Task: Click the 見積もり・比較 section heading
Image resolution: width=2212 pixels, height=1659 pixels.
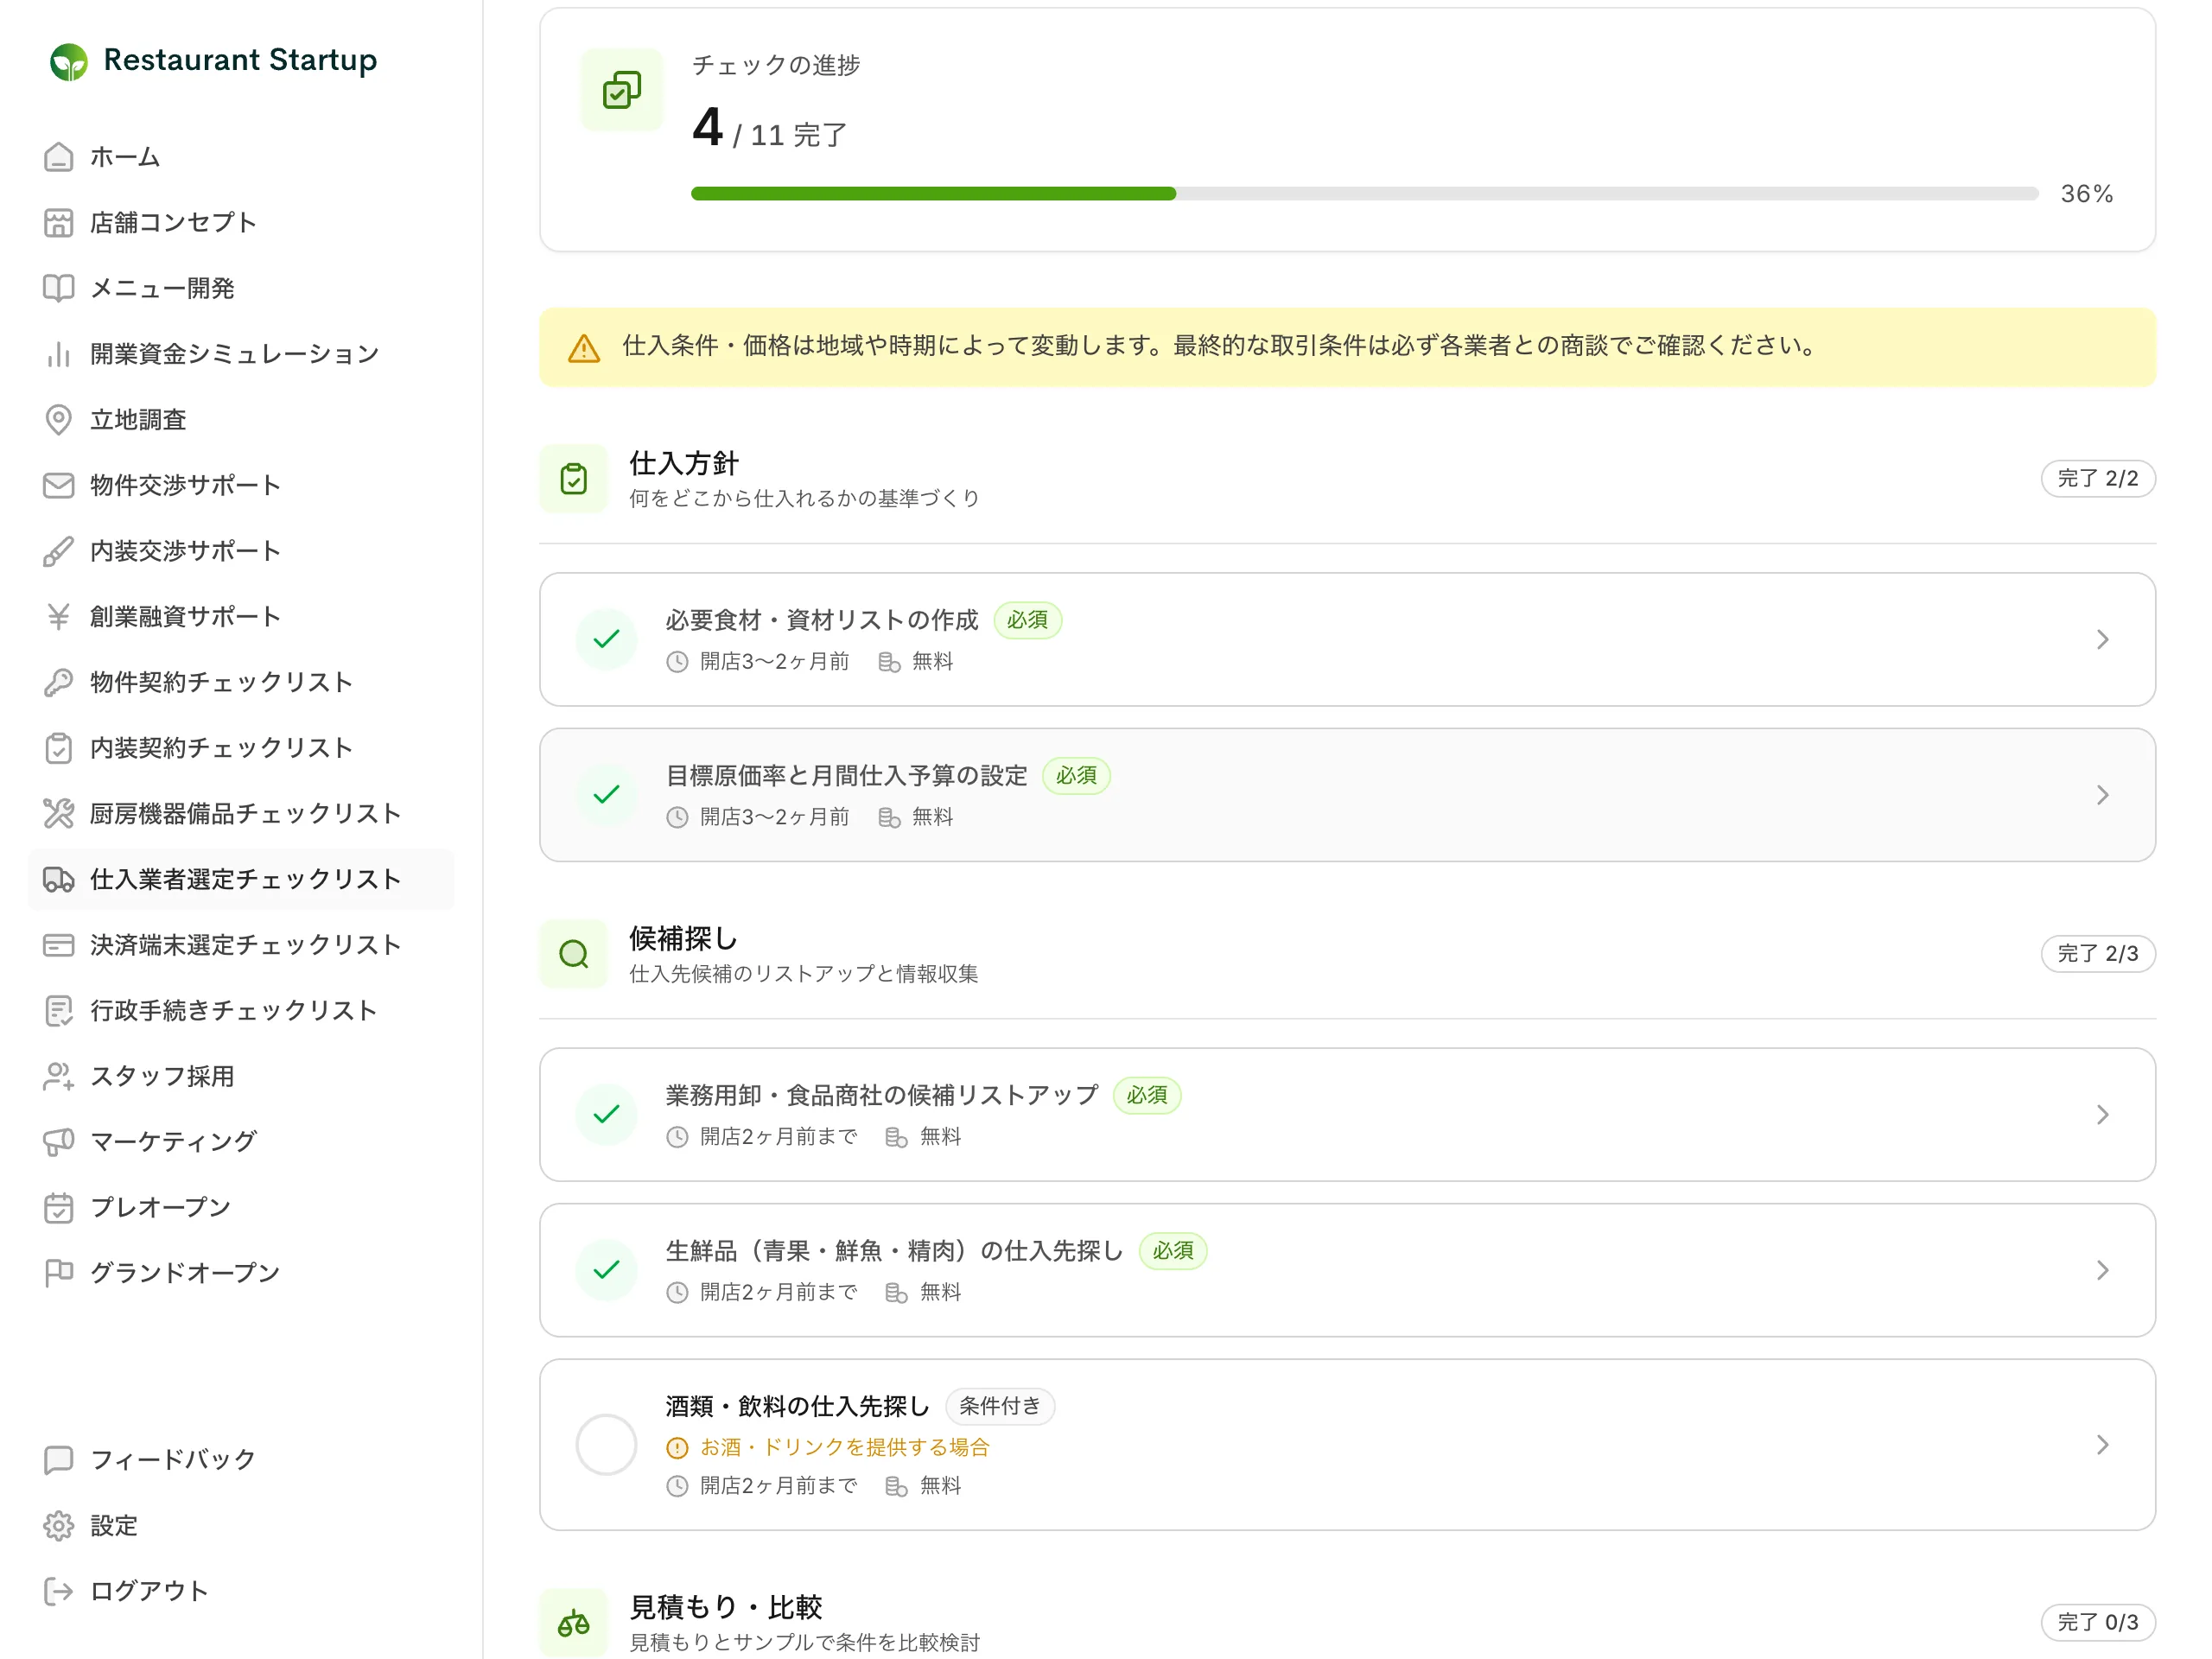Action: tap(725, 1607)
